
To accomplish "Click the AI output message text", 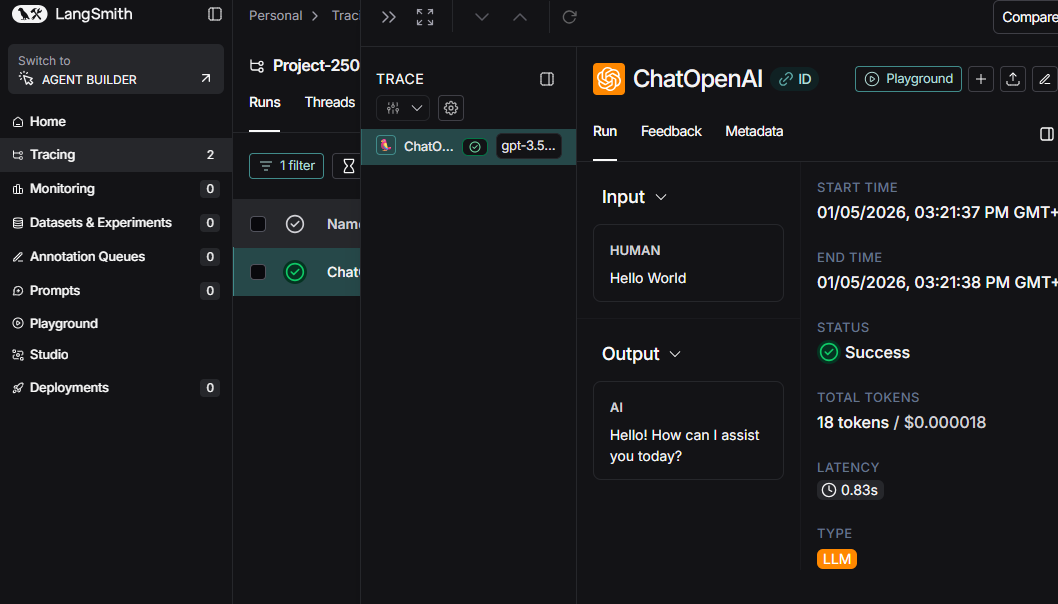I will (684, 445).
